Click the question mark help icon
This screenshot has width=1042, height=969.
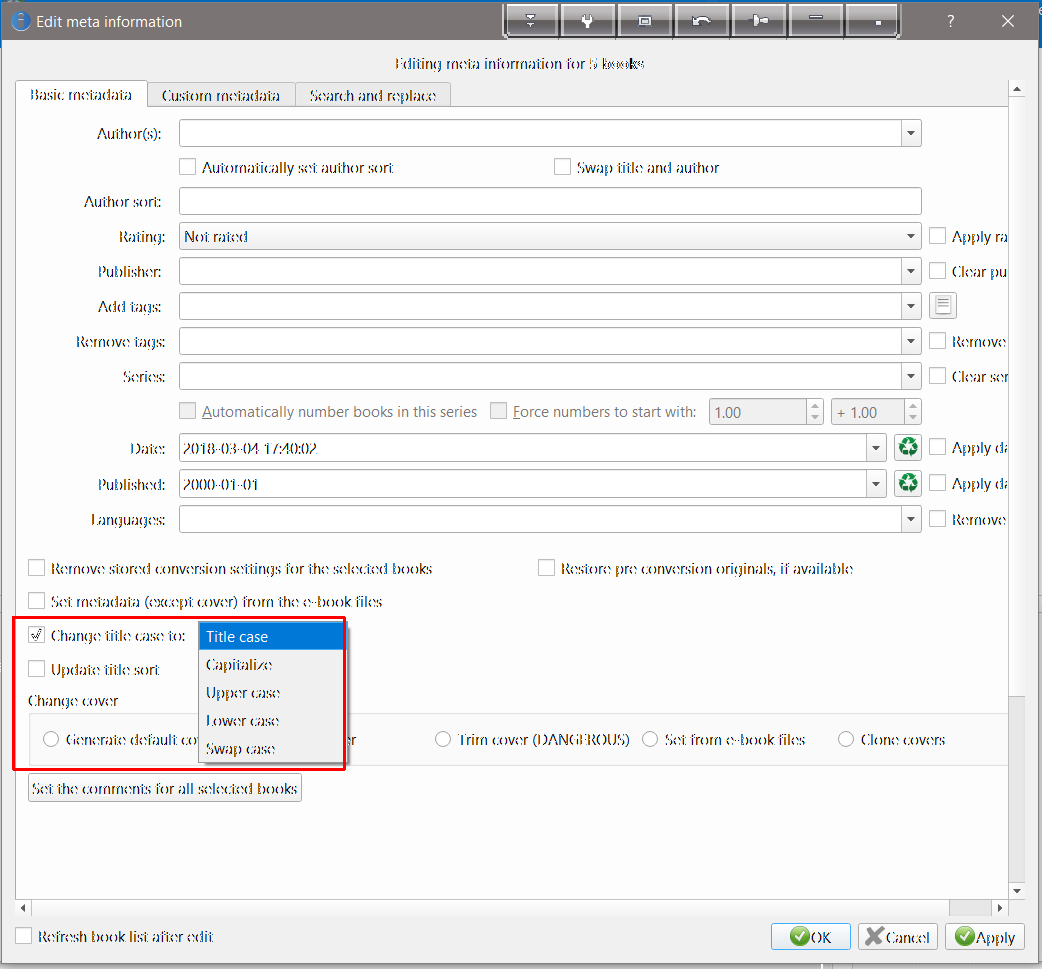tap(950, 21)
